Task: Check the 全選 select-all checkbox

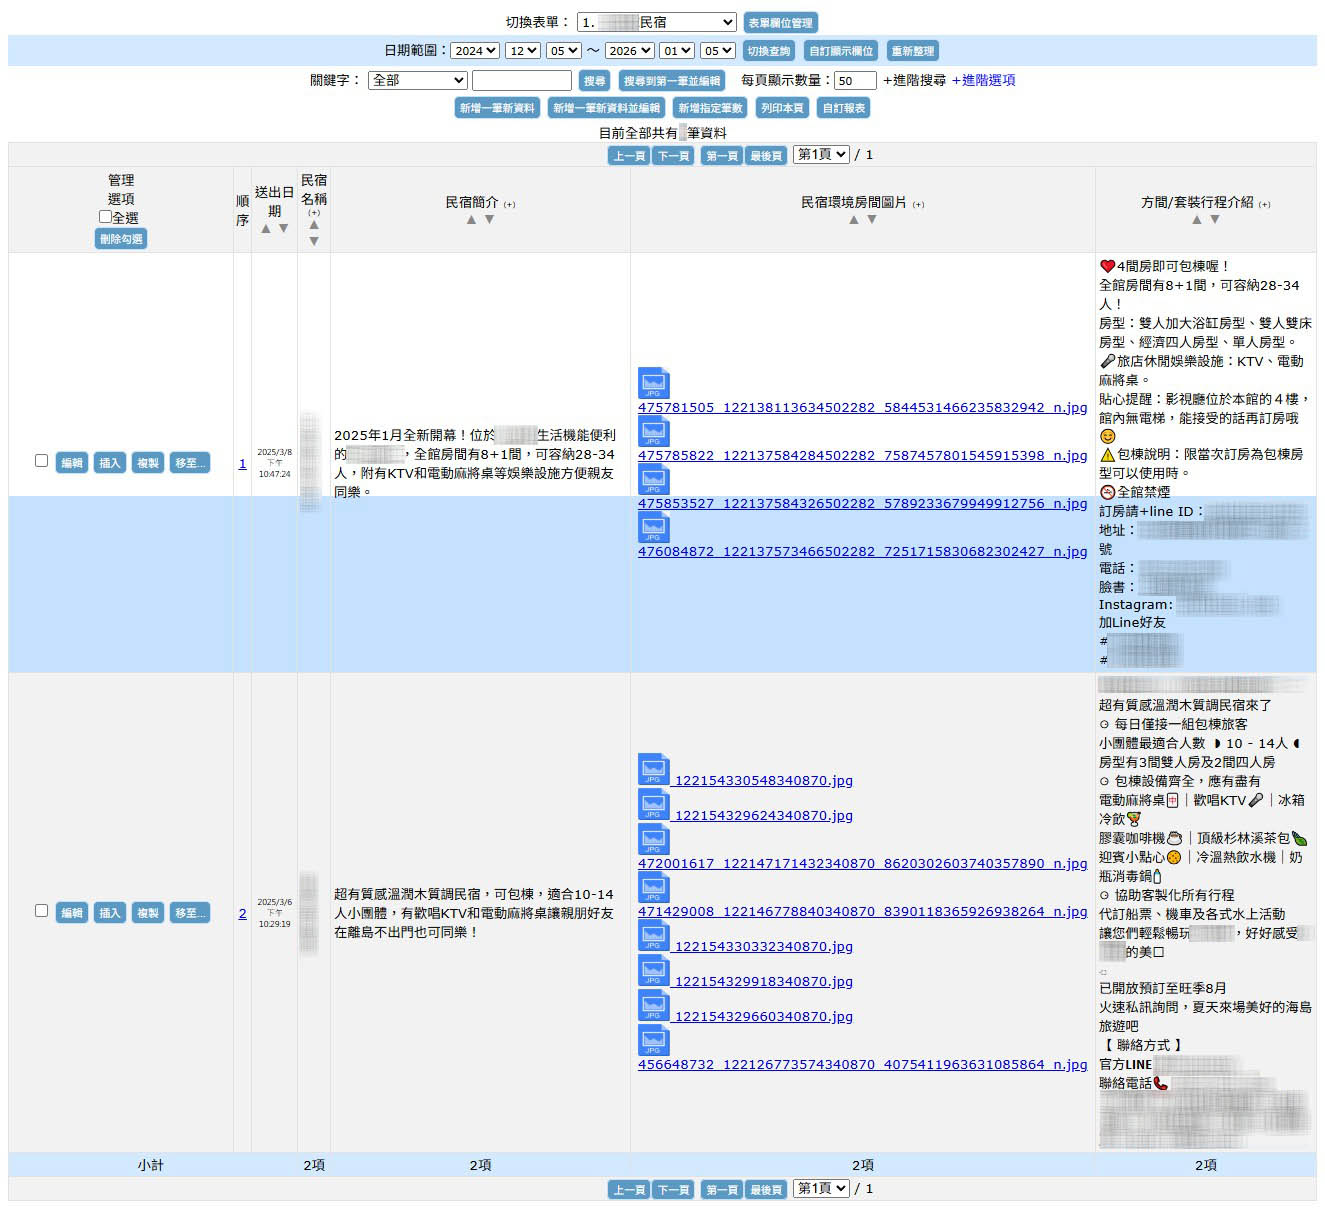Action: [x=105, y=217]
